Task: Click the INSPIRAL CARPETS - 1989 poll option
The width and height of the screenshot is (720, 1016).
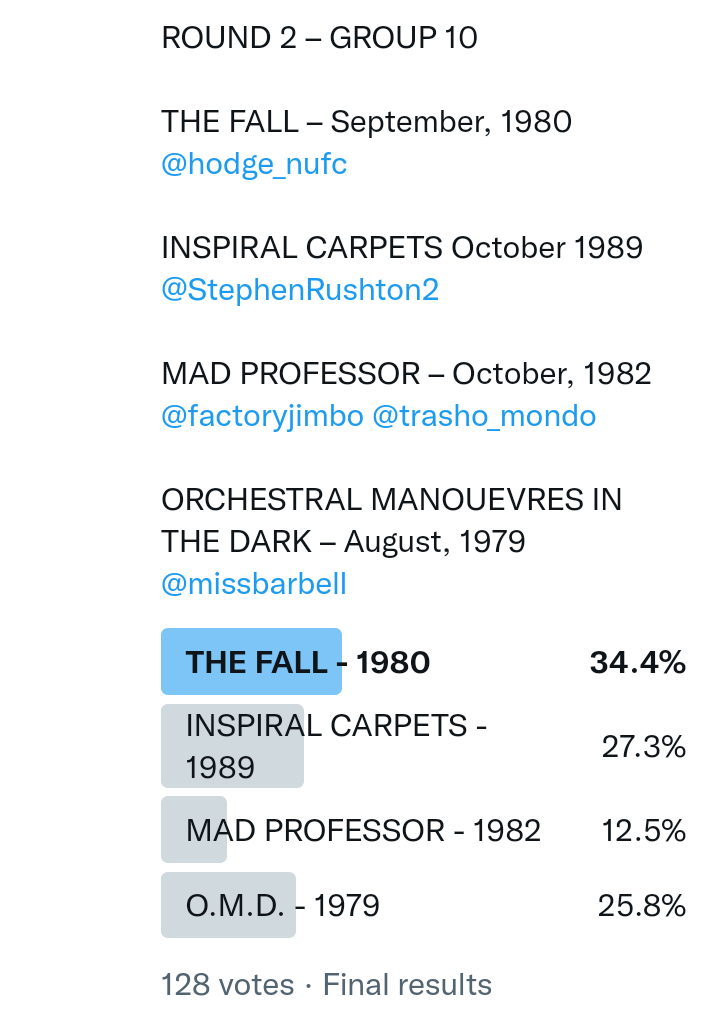Action: pos(336,746)
